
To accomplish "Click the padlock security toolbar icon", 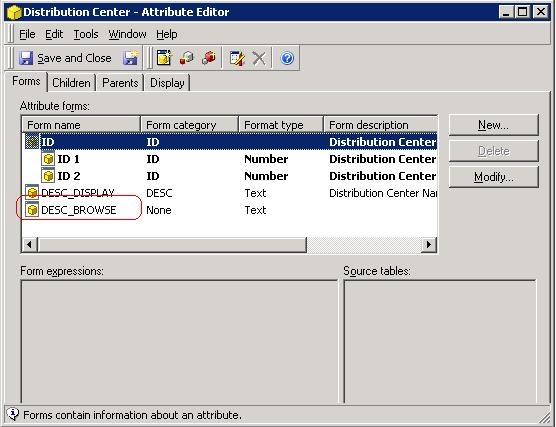I will 187,58.
